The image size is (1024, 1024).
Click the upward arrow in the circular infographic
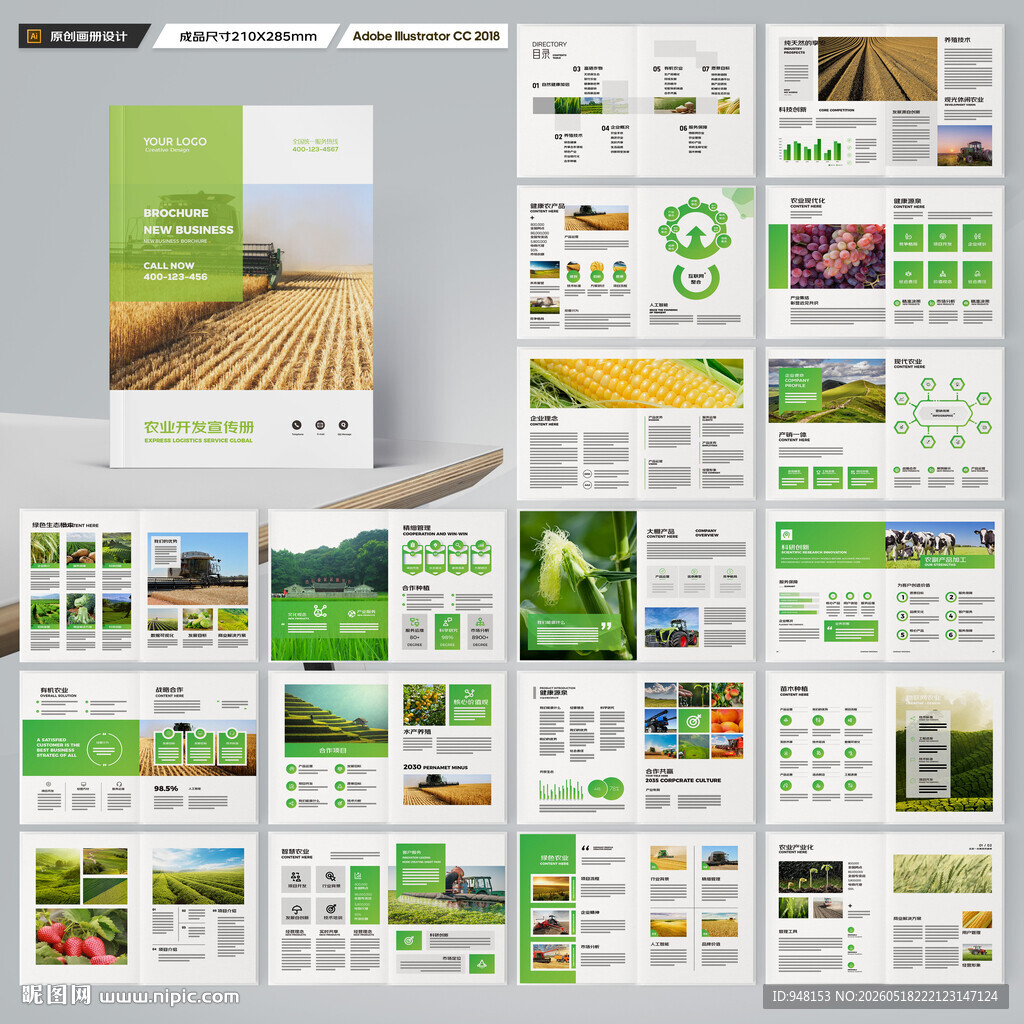click(696, 237)
